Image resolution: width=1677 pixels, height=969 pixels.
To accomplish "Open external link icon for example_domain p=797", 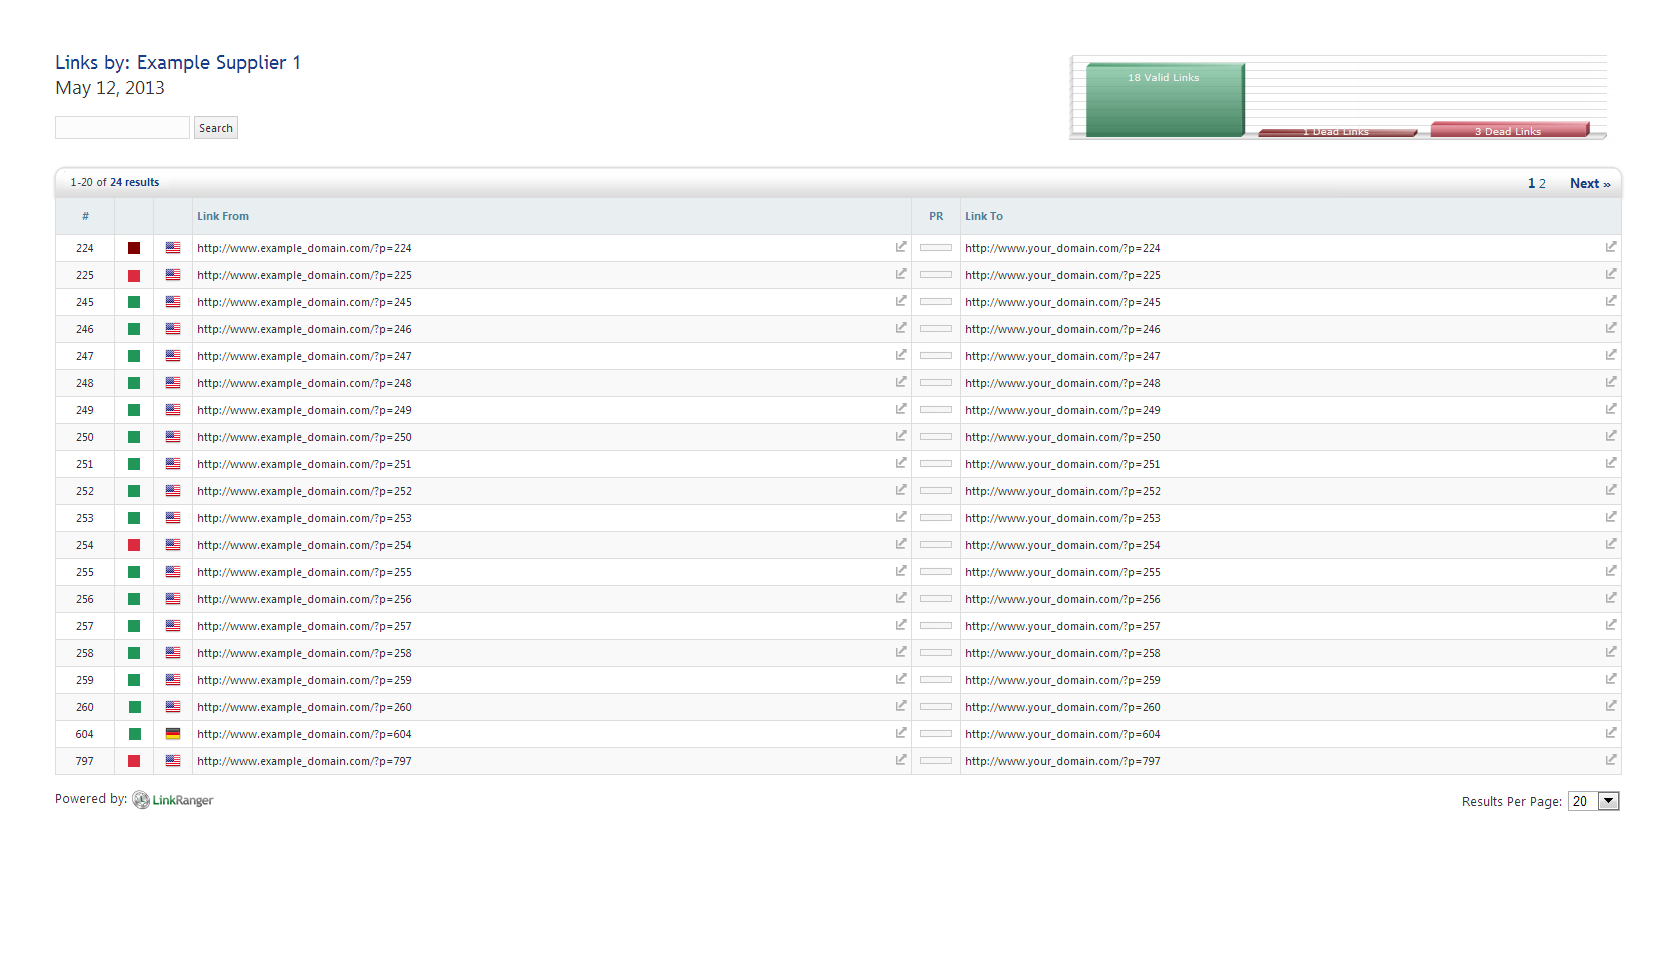I will coord(900,760).
